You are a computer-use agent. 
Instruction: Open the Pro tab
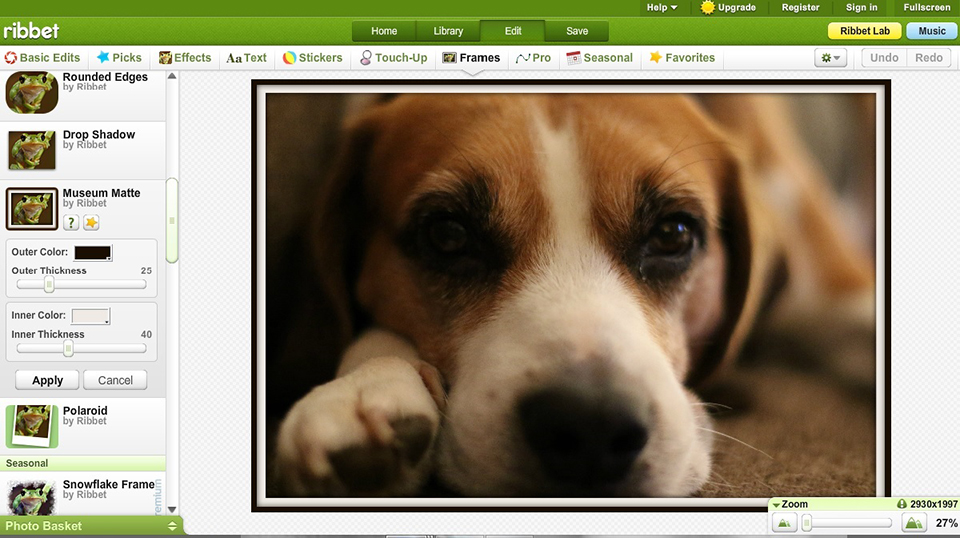[533, 58]
